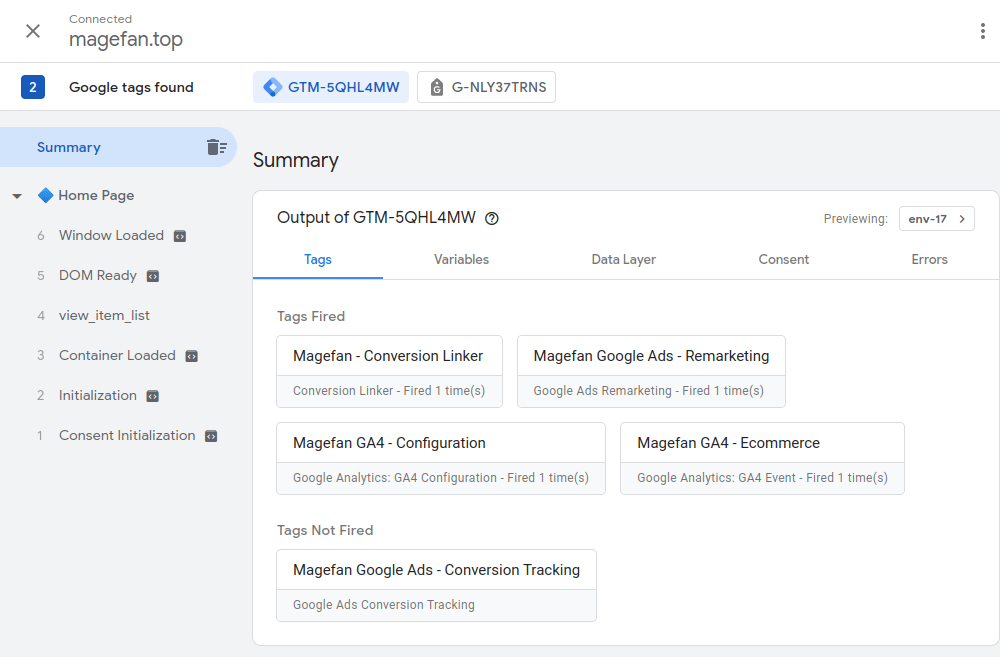Switch to the Tags tab
Viewport: 1000px width, 657px height.
[x=318, y=260]
